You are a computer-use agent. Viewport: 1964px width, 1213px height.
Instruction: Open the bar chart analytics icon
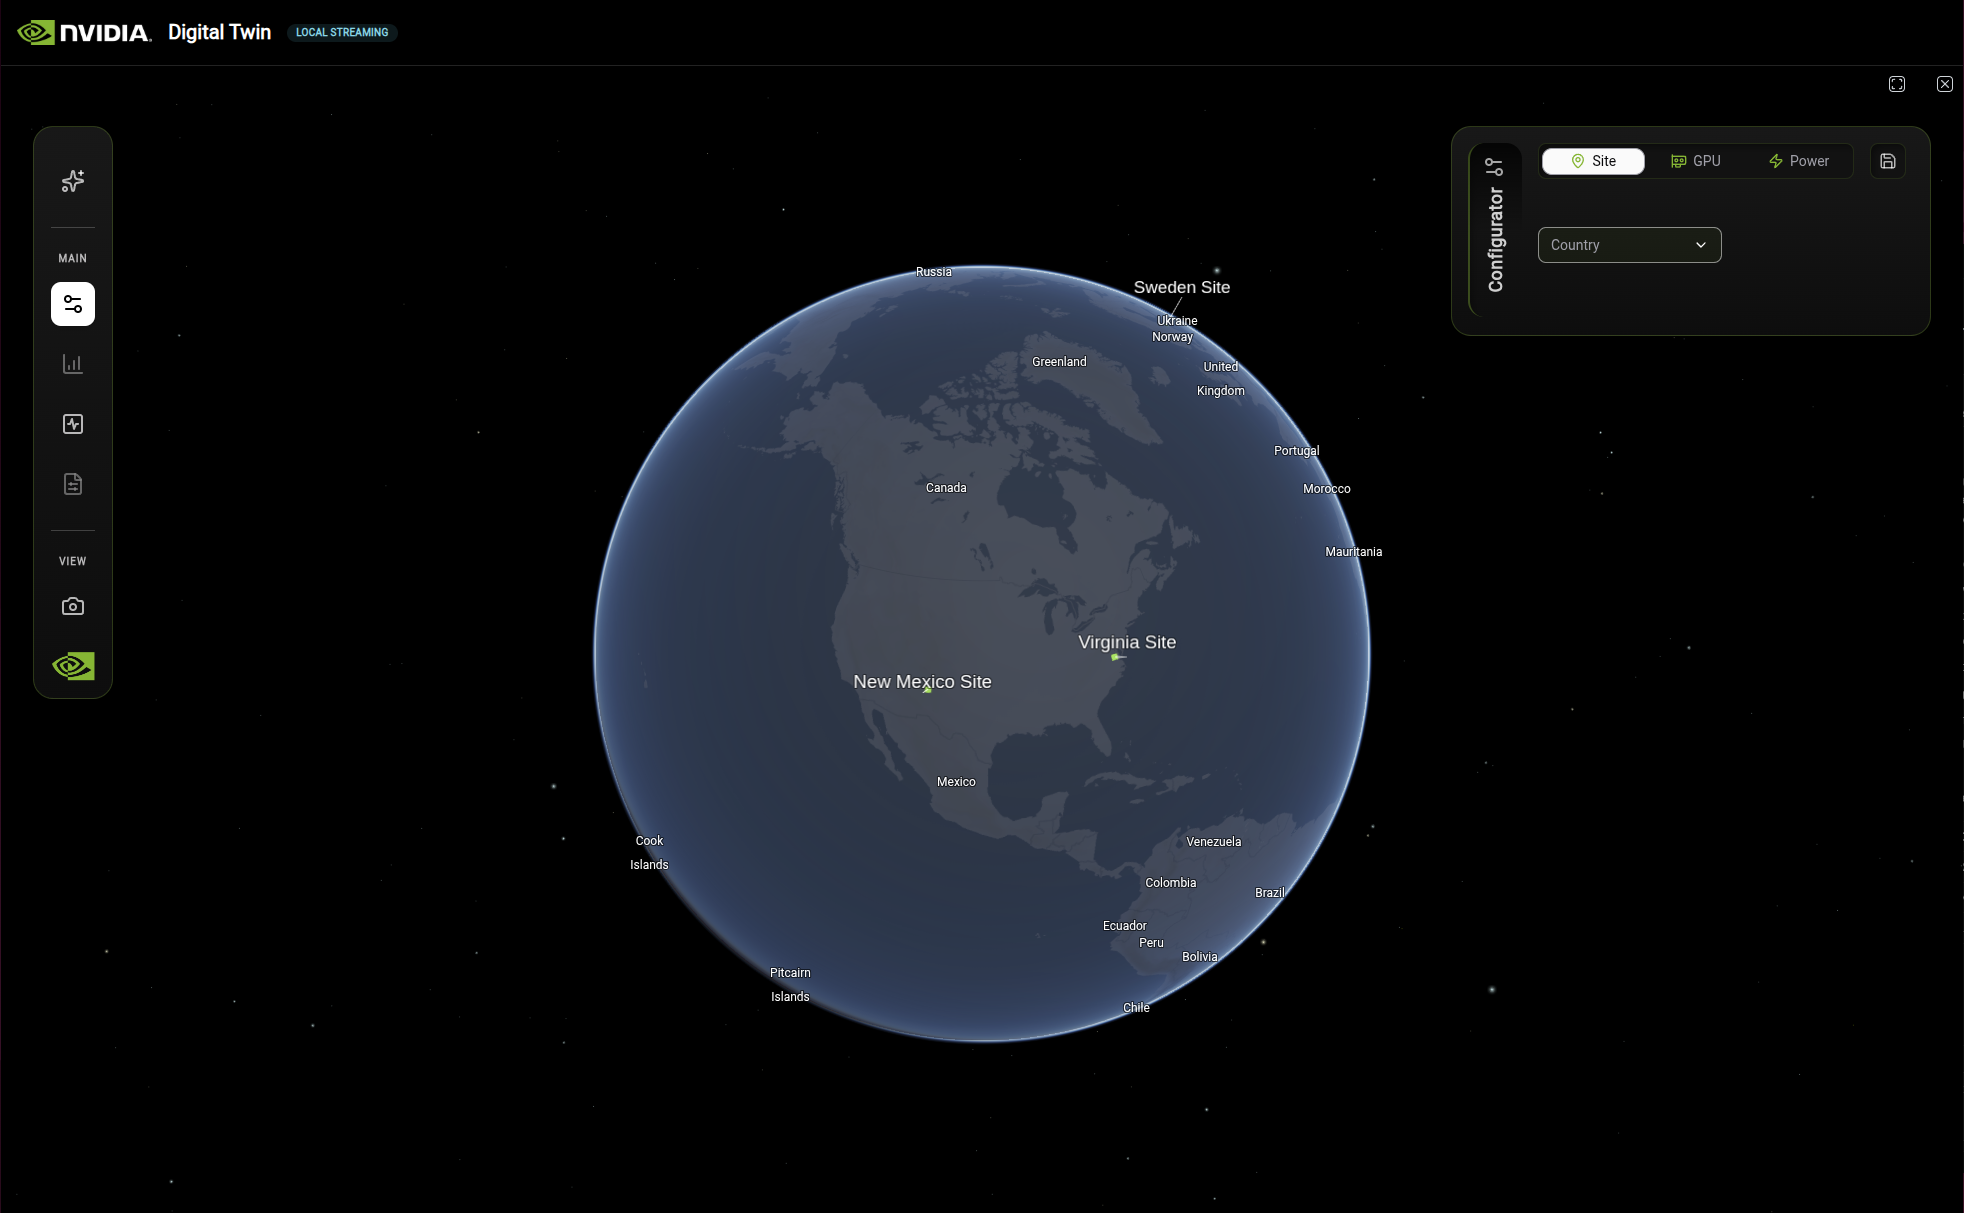(x=73, y=364)
